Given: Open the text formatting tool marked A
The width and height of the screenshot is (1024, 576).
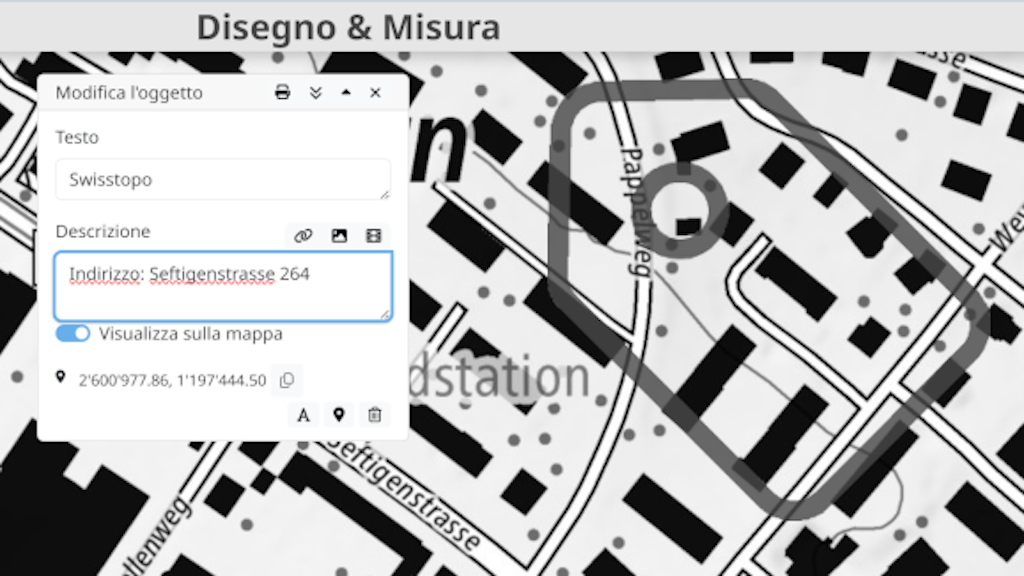Looking at the screenshot, I should click(303, 414).
